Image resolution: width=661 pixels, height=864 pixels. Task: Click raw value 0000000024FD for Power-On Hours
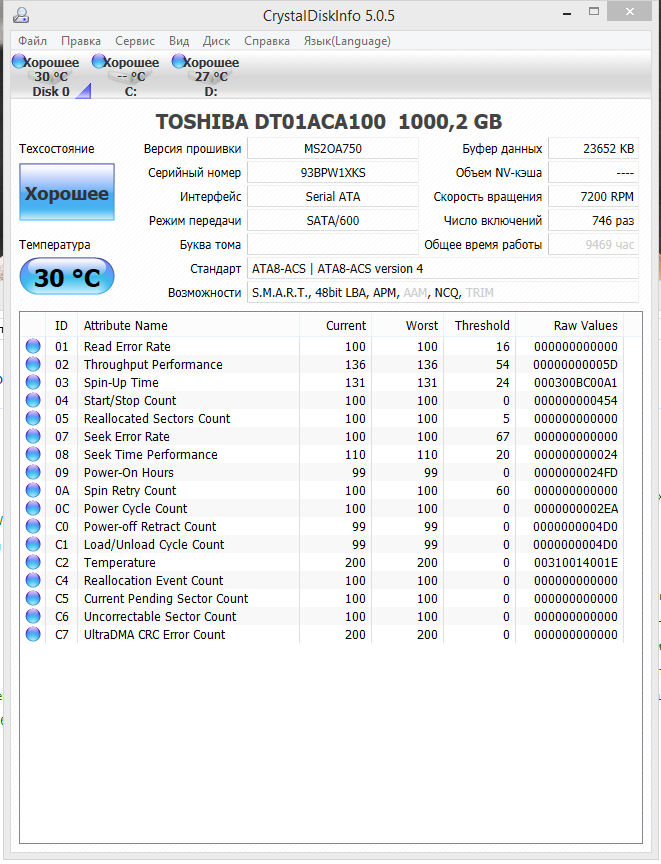(576, 473)
